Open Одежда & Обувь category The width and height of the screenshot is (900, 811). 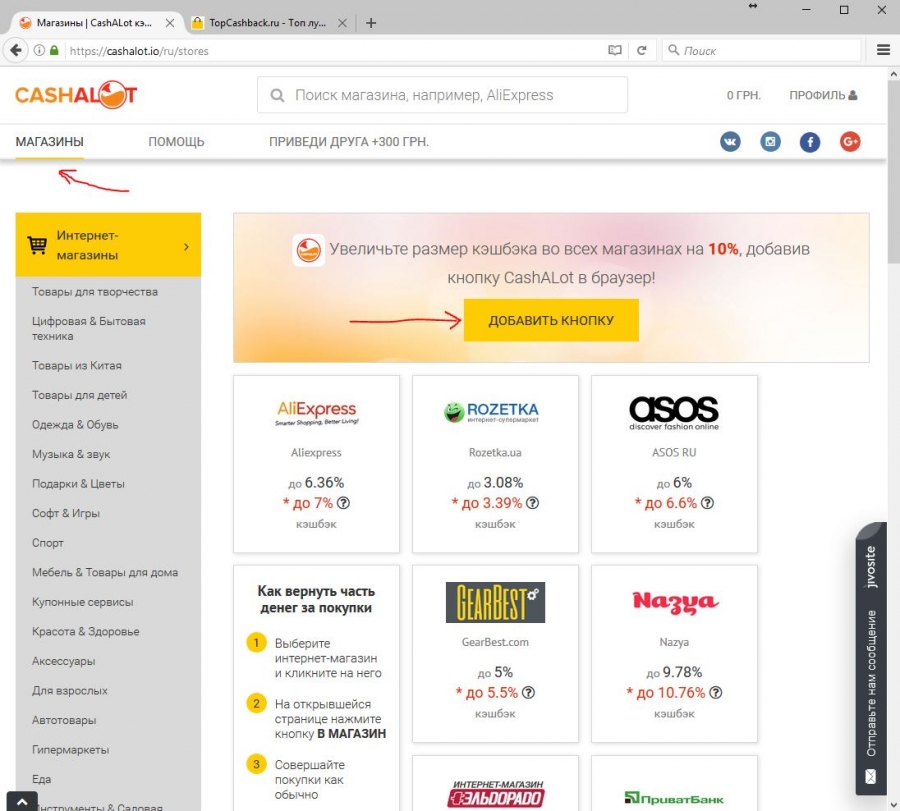(x=75, y=425)
